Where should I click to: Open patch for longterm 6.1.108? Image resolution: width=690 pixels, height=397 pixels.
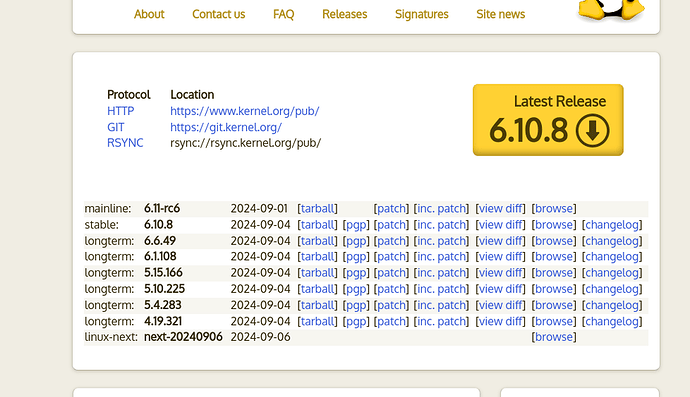pos(391,256)
